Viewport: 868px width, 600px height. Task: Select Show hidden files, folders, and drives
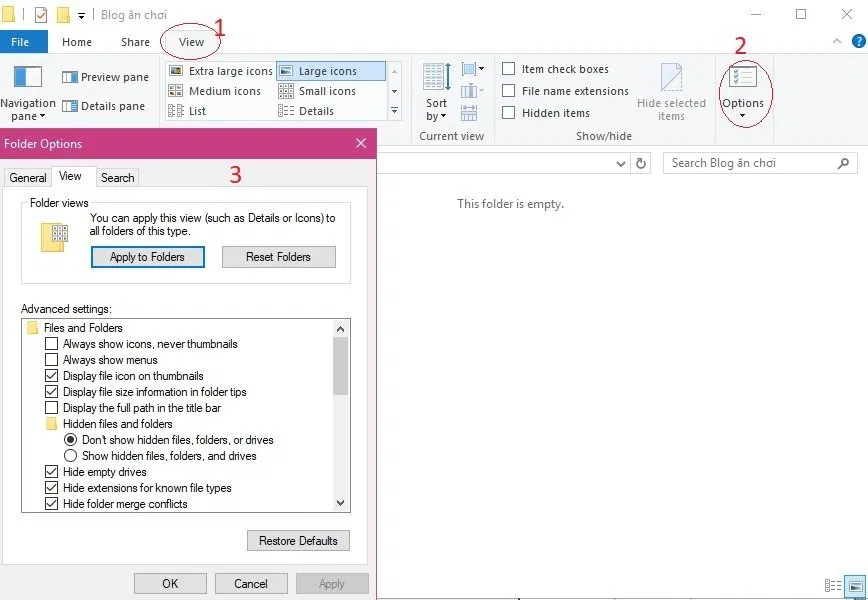pyautogui.click(x=69, y=455)
